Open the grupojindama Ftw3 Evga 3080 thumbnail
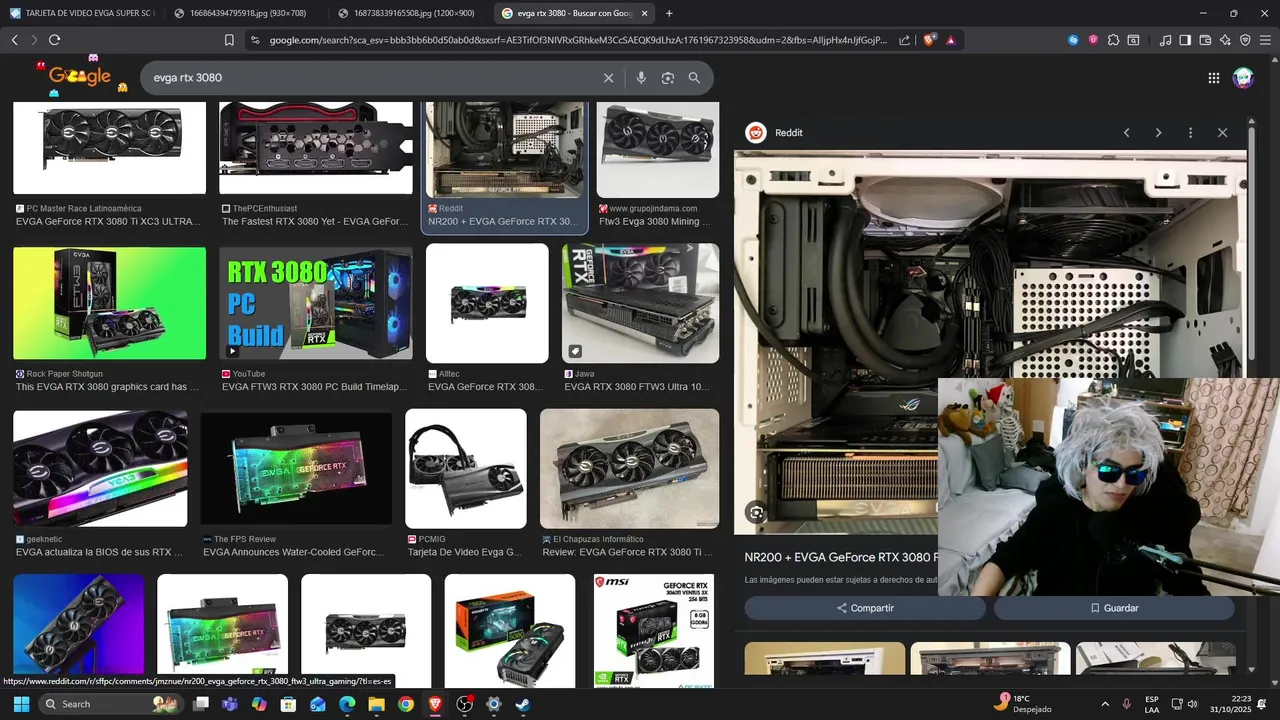1280x720 pixels. click(657, 149)
